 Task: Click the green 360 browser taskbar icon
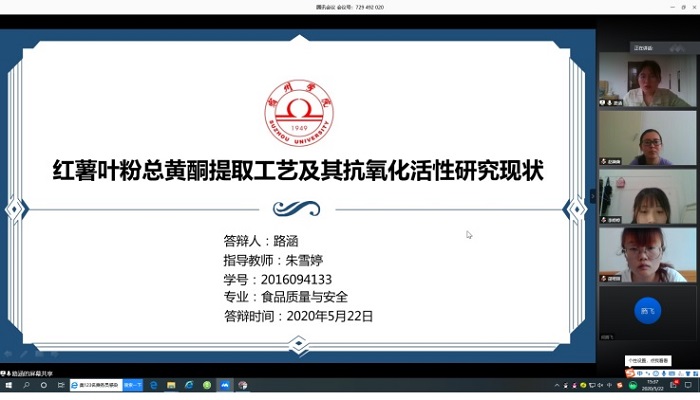pos(207,385)
